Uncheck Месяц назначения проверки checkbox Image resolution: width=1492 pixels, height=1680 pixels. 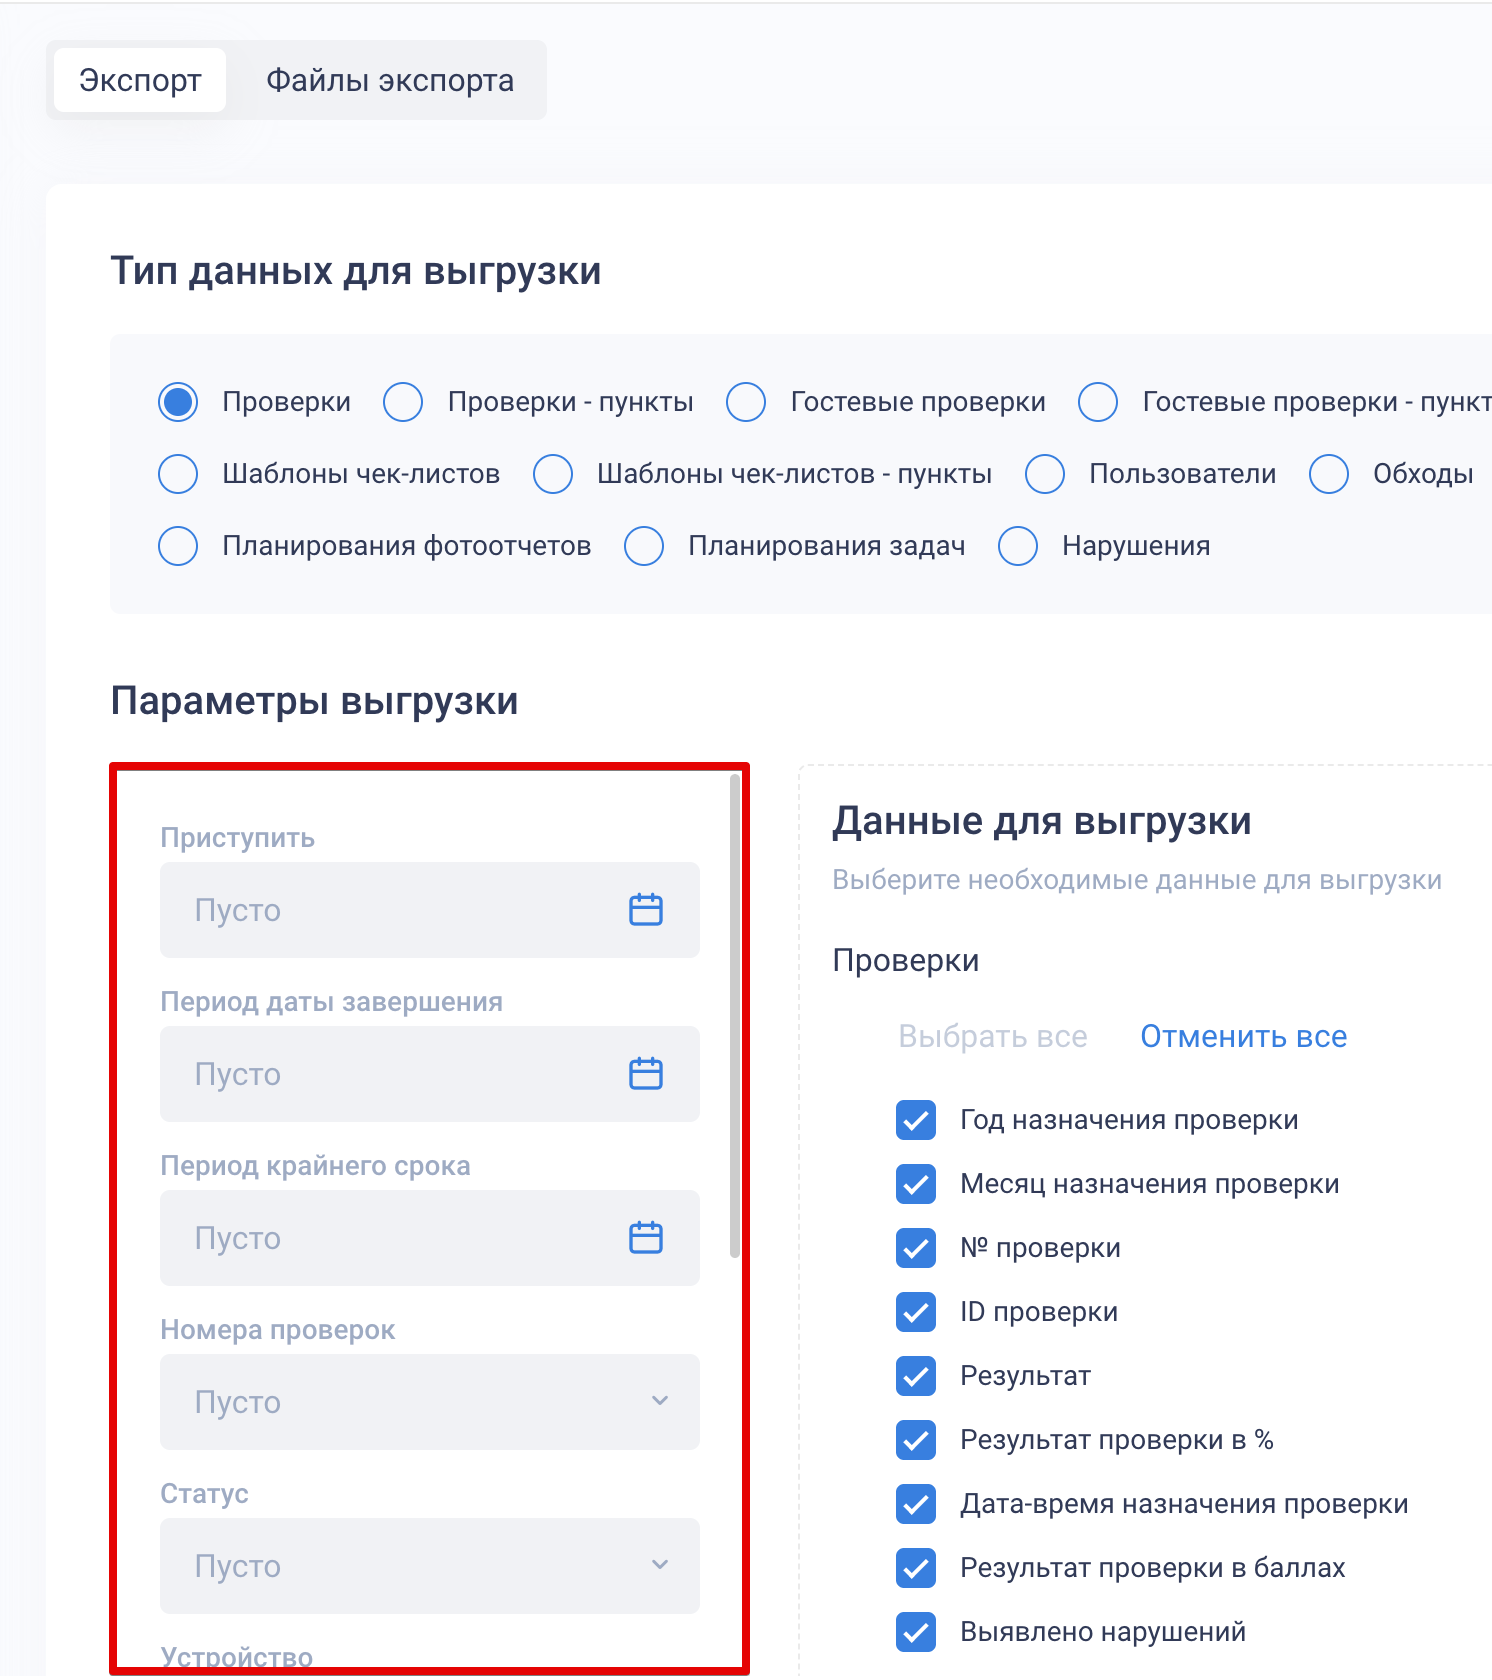pyautogui.click(x=916, y=1184)
